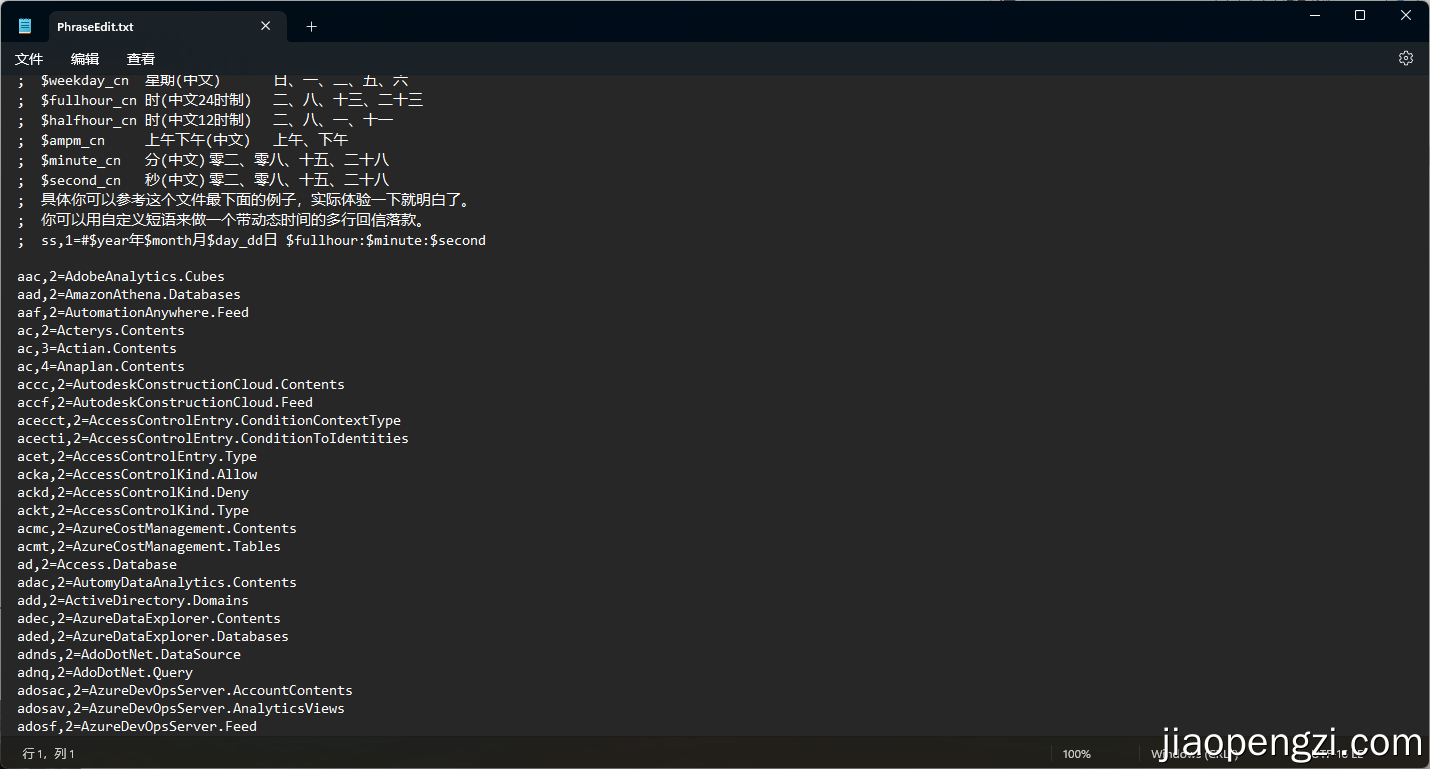The width and height of the screenshot is (1430, 769).
Task: Click the $ampm_cn comment line
Action: [x=183, y=140]
